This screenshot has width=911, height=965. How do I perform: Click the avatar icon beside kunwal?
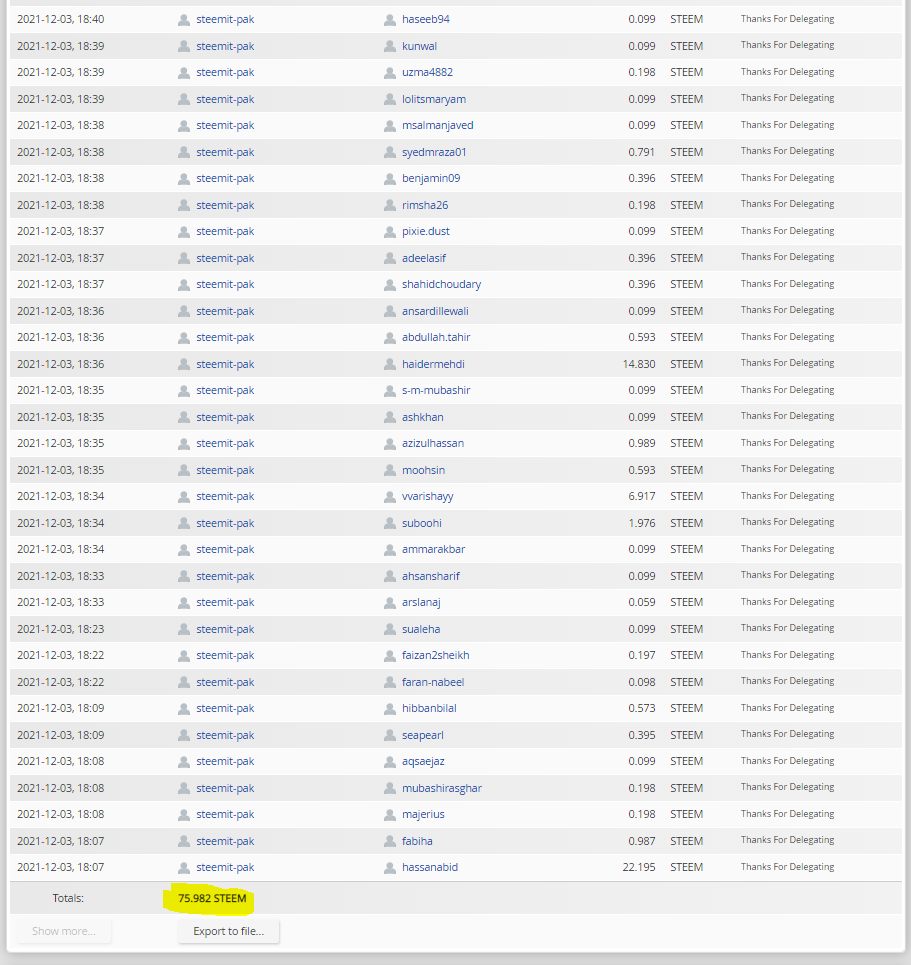coord(390,47)
